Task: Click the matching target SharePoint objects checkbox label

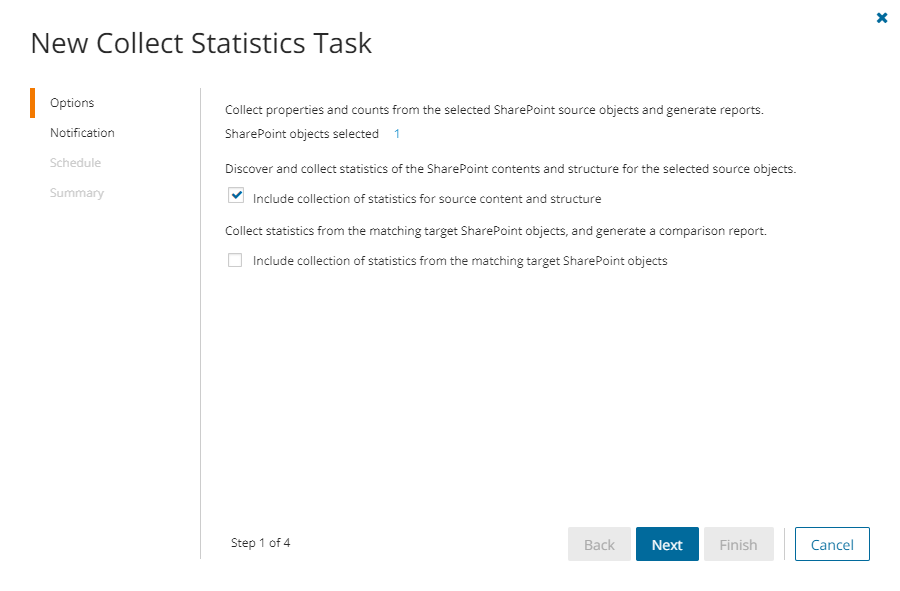Action: (460, 261)
